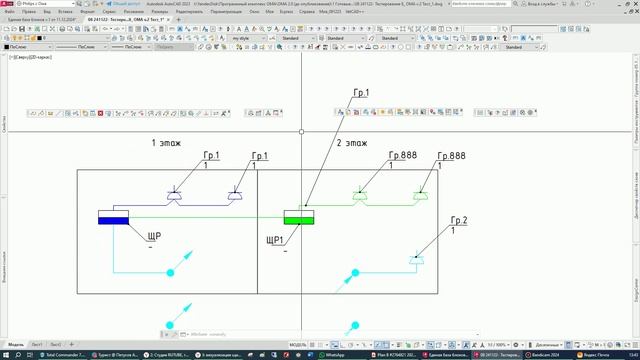Click the Layer Properties icon left of the layer list
640x360 pixels.
click(7, 38)
